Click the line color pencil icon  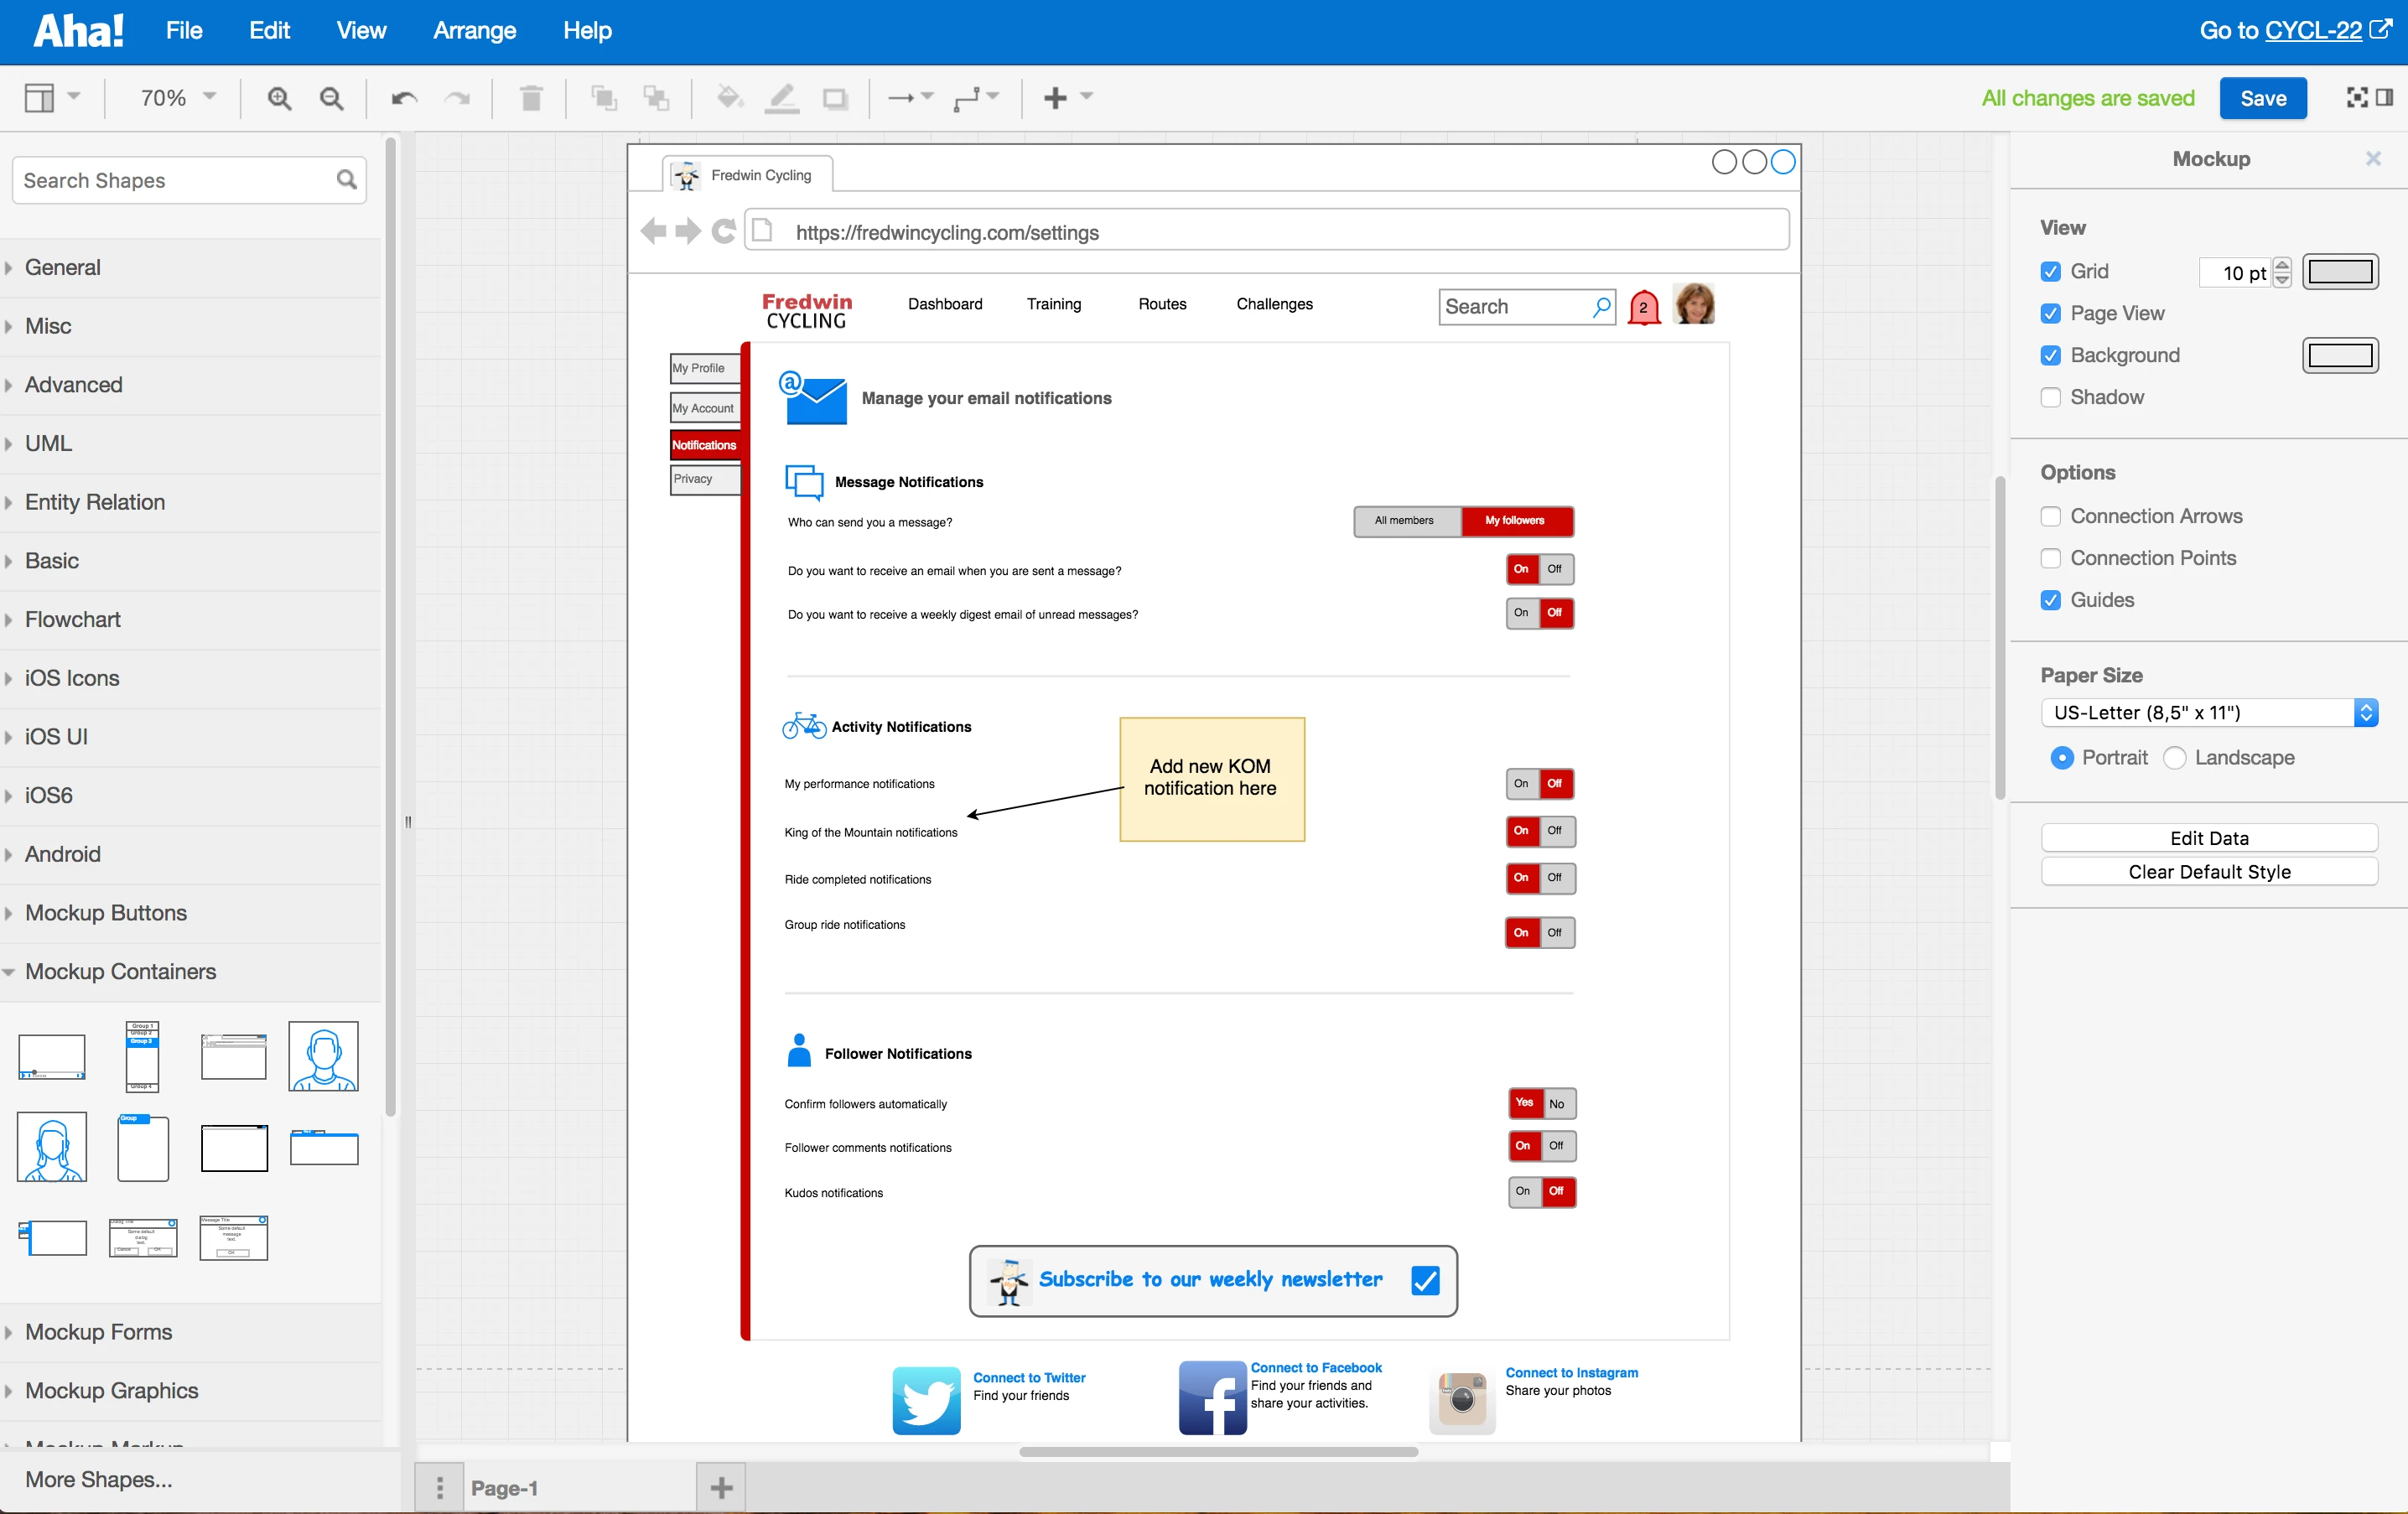(x=781, y=98)
